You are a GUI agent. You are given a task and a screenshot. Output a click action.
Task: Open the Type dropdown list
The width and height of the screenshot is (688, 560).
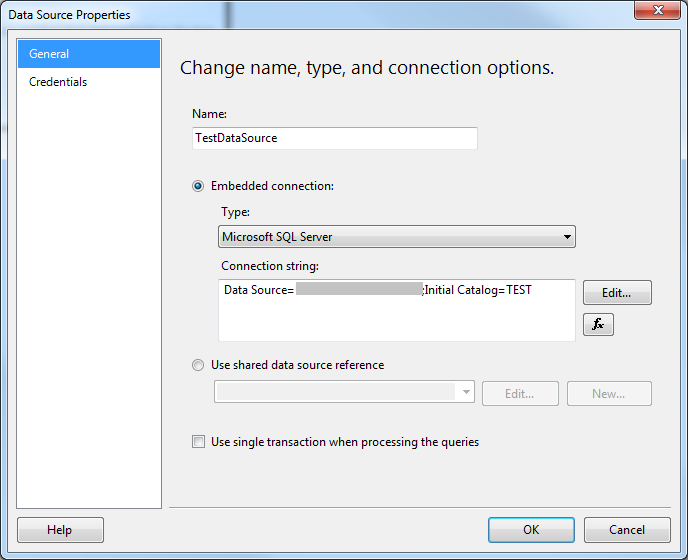tap(567, 237)
